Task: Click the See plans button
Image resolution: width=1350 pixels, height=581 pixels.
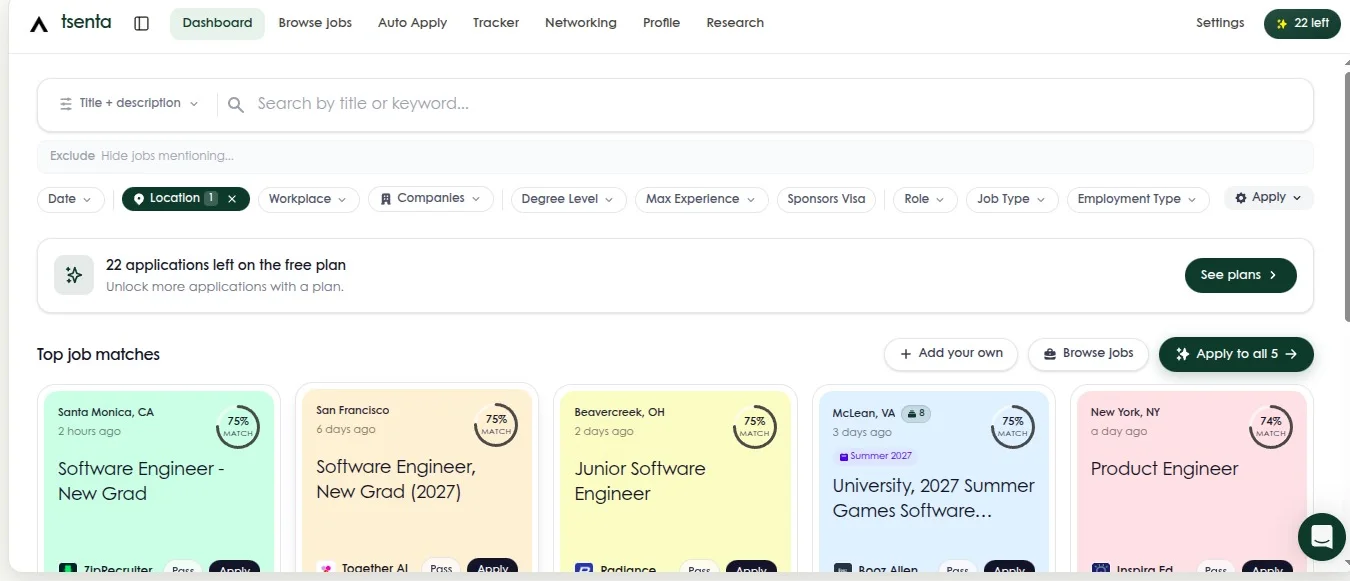Action: pyautogui.click(x=1241, y=275)
